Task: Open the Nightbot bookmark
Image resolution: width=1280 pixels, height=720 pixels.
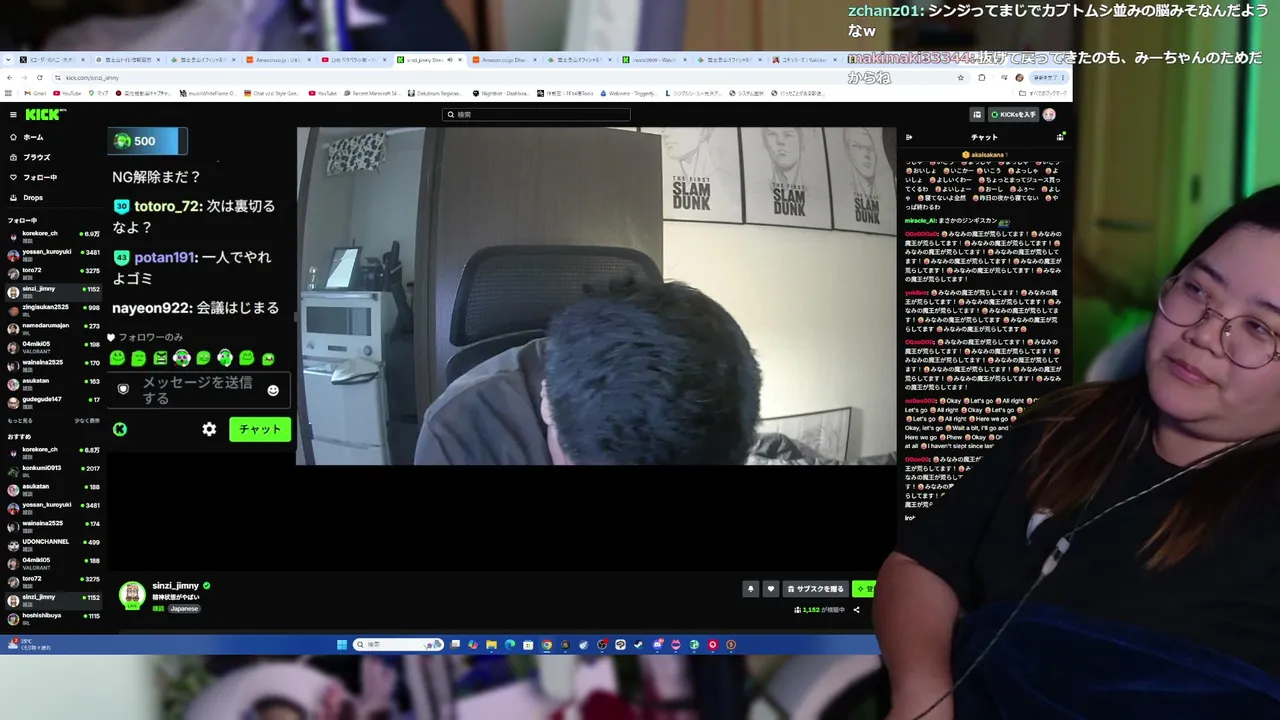Action: tap(500, 93)
